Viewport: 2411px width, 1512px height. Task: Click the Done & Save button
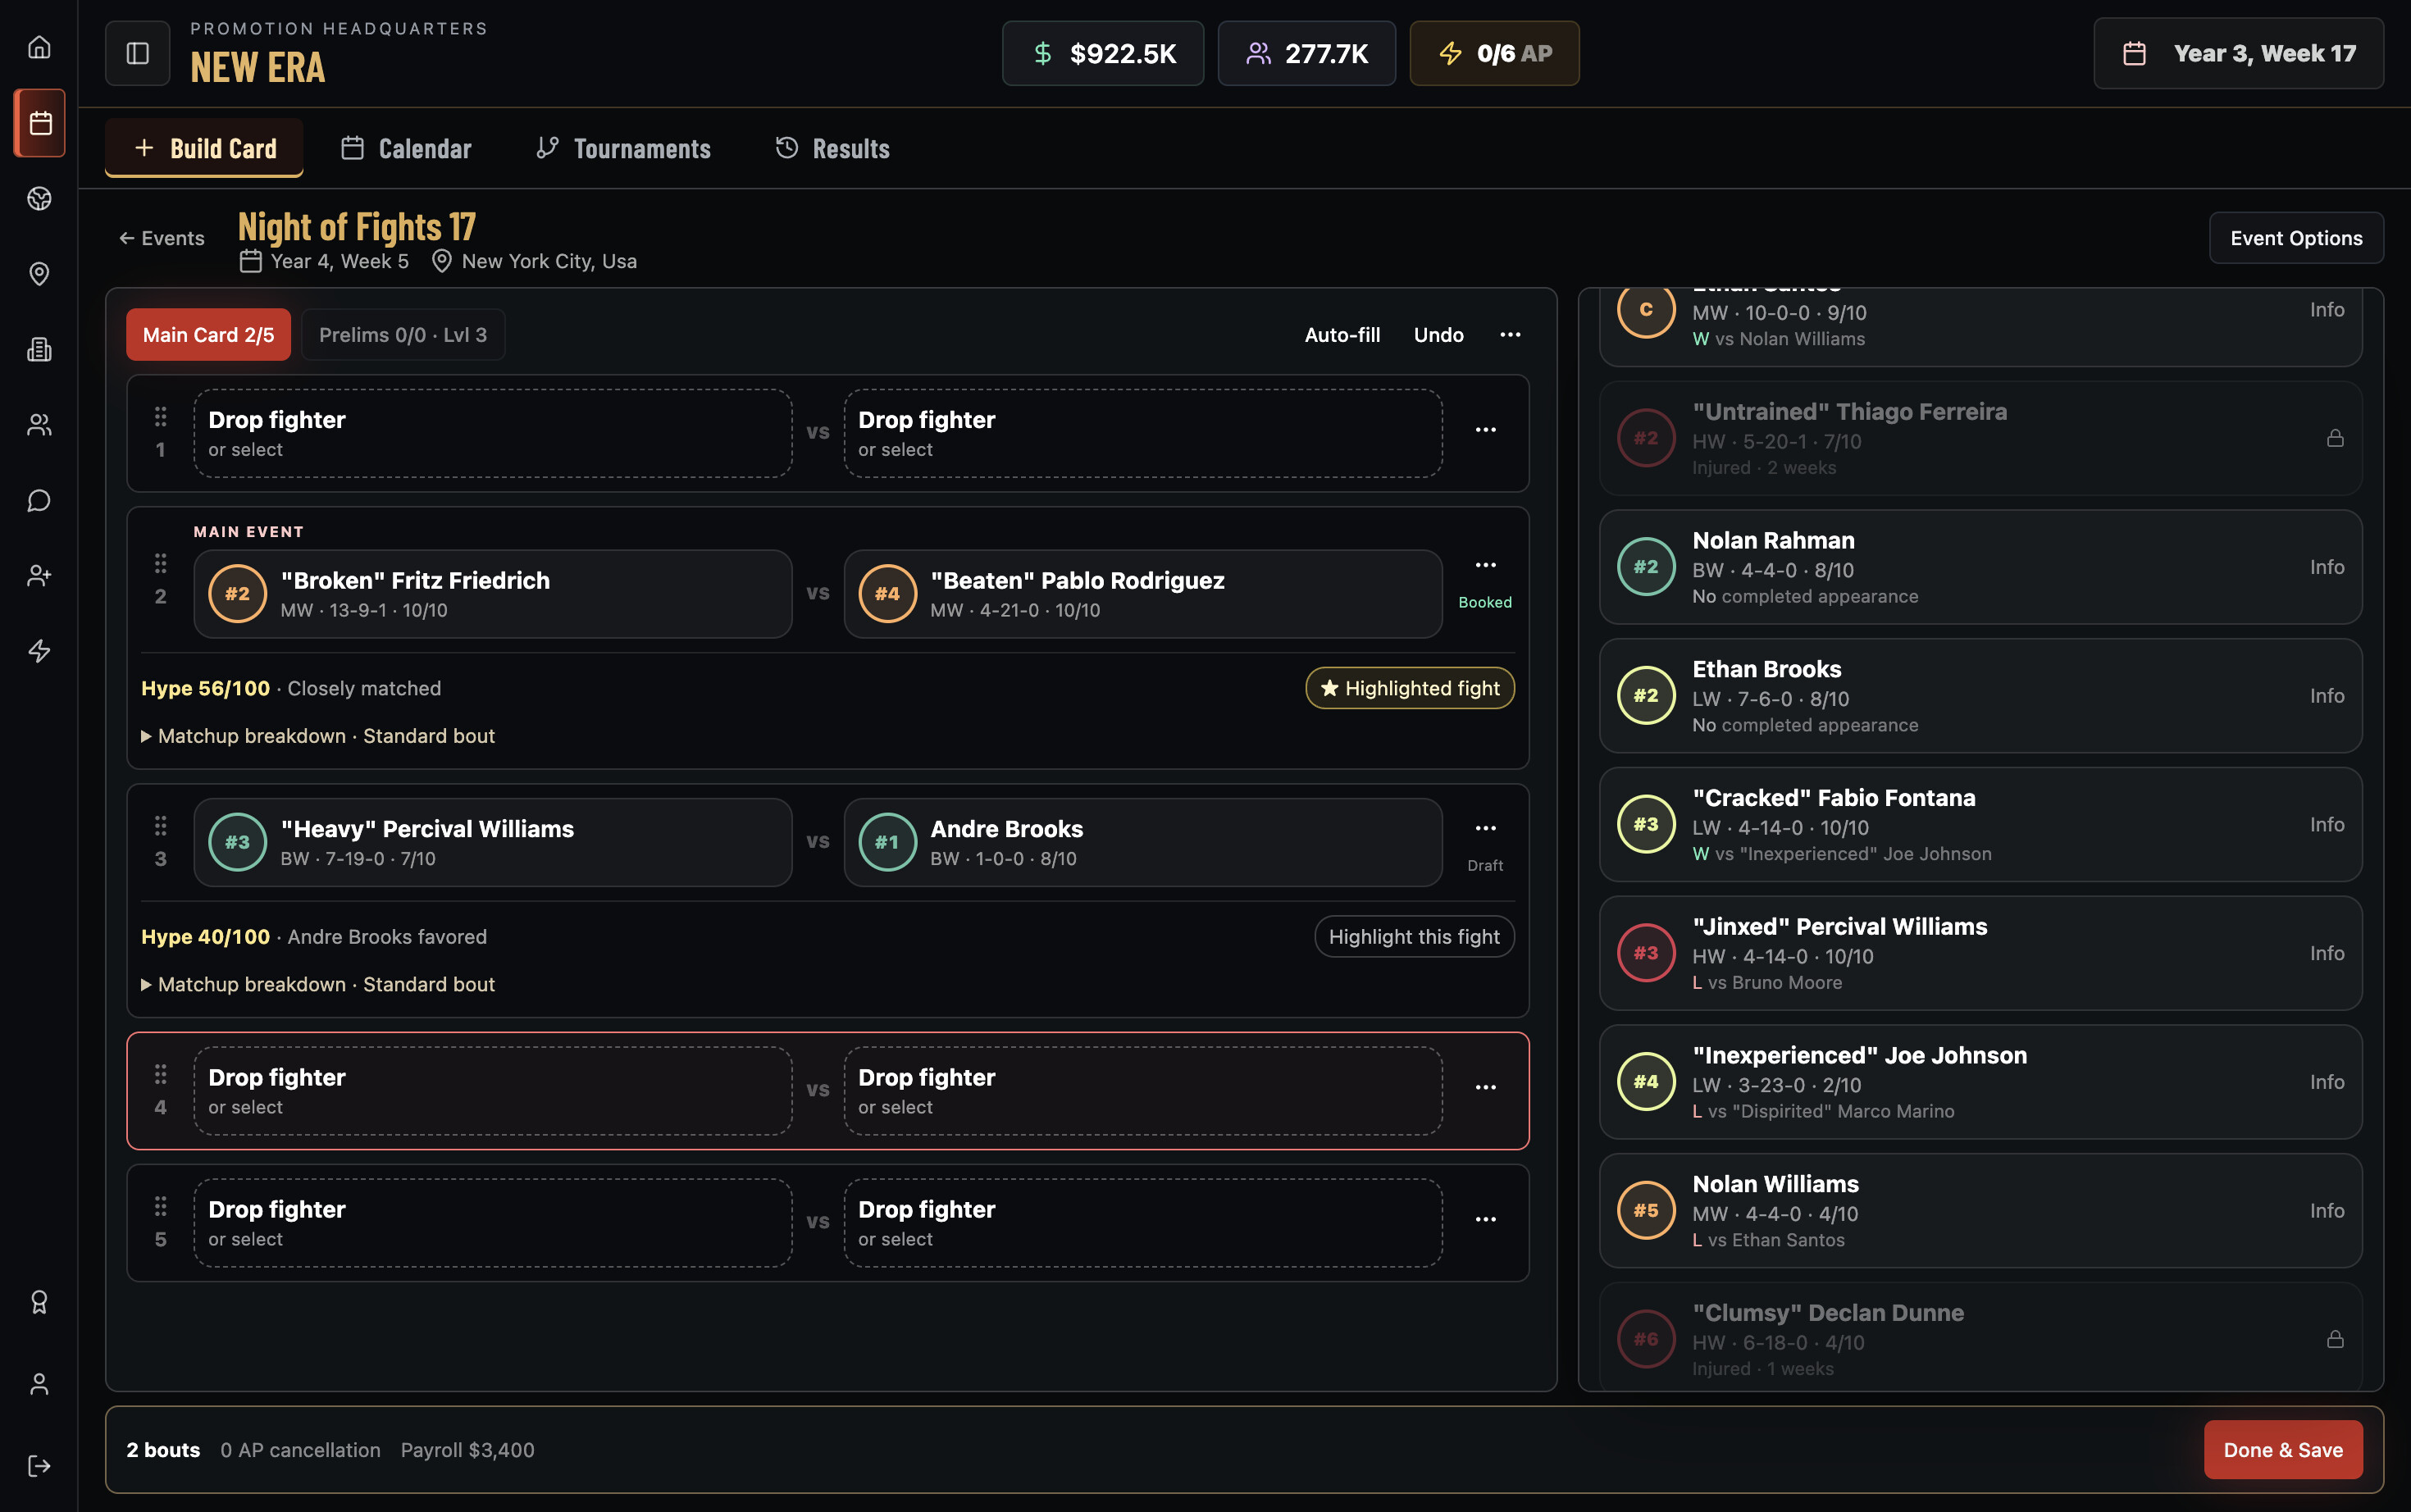coord(2283,1450)
